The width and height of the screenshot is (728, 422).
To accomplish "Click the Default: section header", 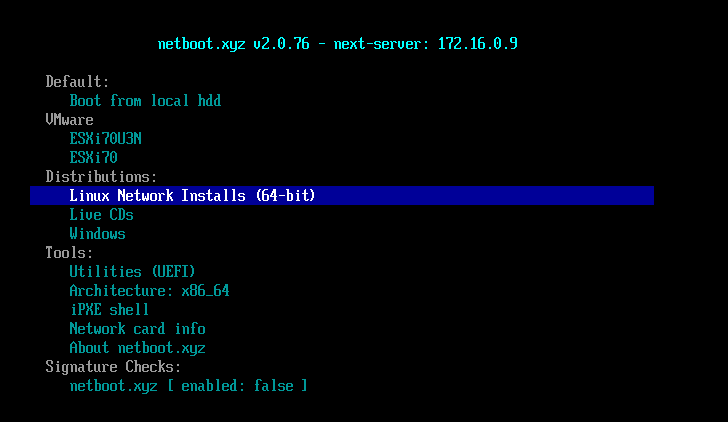I will point(78,82).
